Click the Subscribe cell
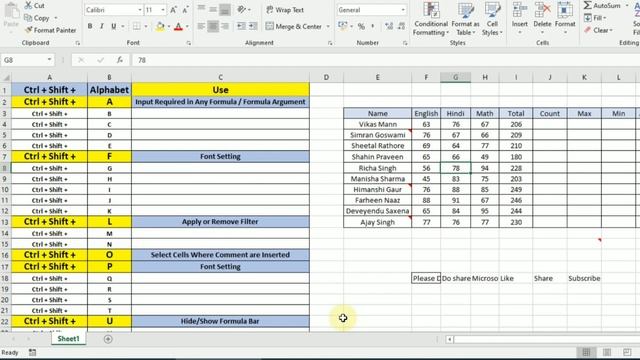640x360 pixels. tap(584, 278)
